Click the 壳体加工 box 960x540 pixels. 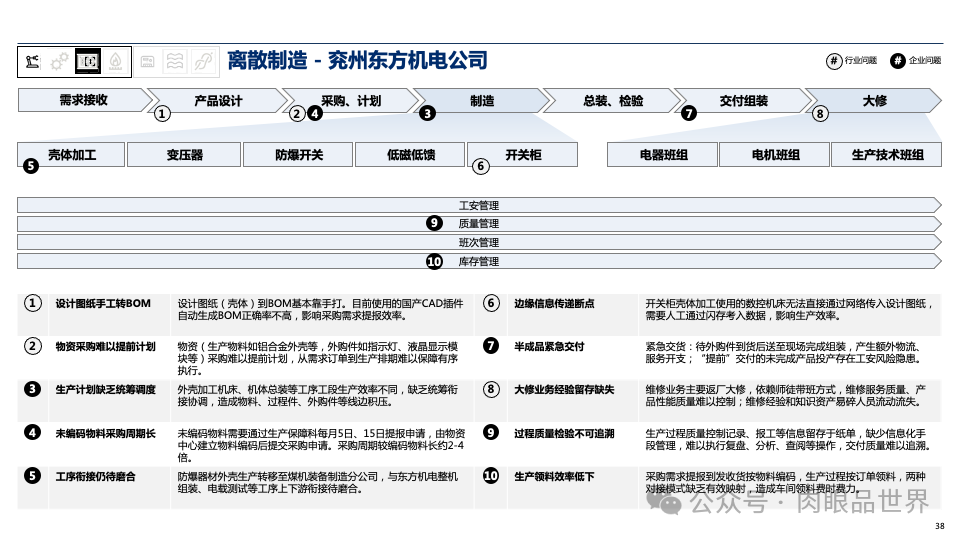72,154
